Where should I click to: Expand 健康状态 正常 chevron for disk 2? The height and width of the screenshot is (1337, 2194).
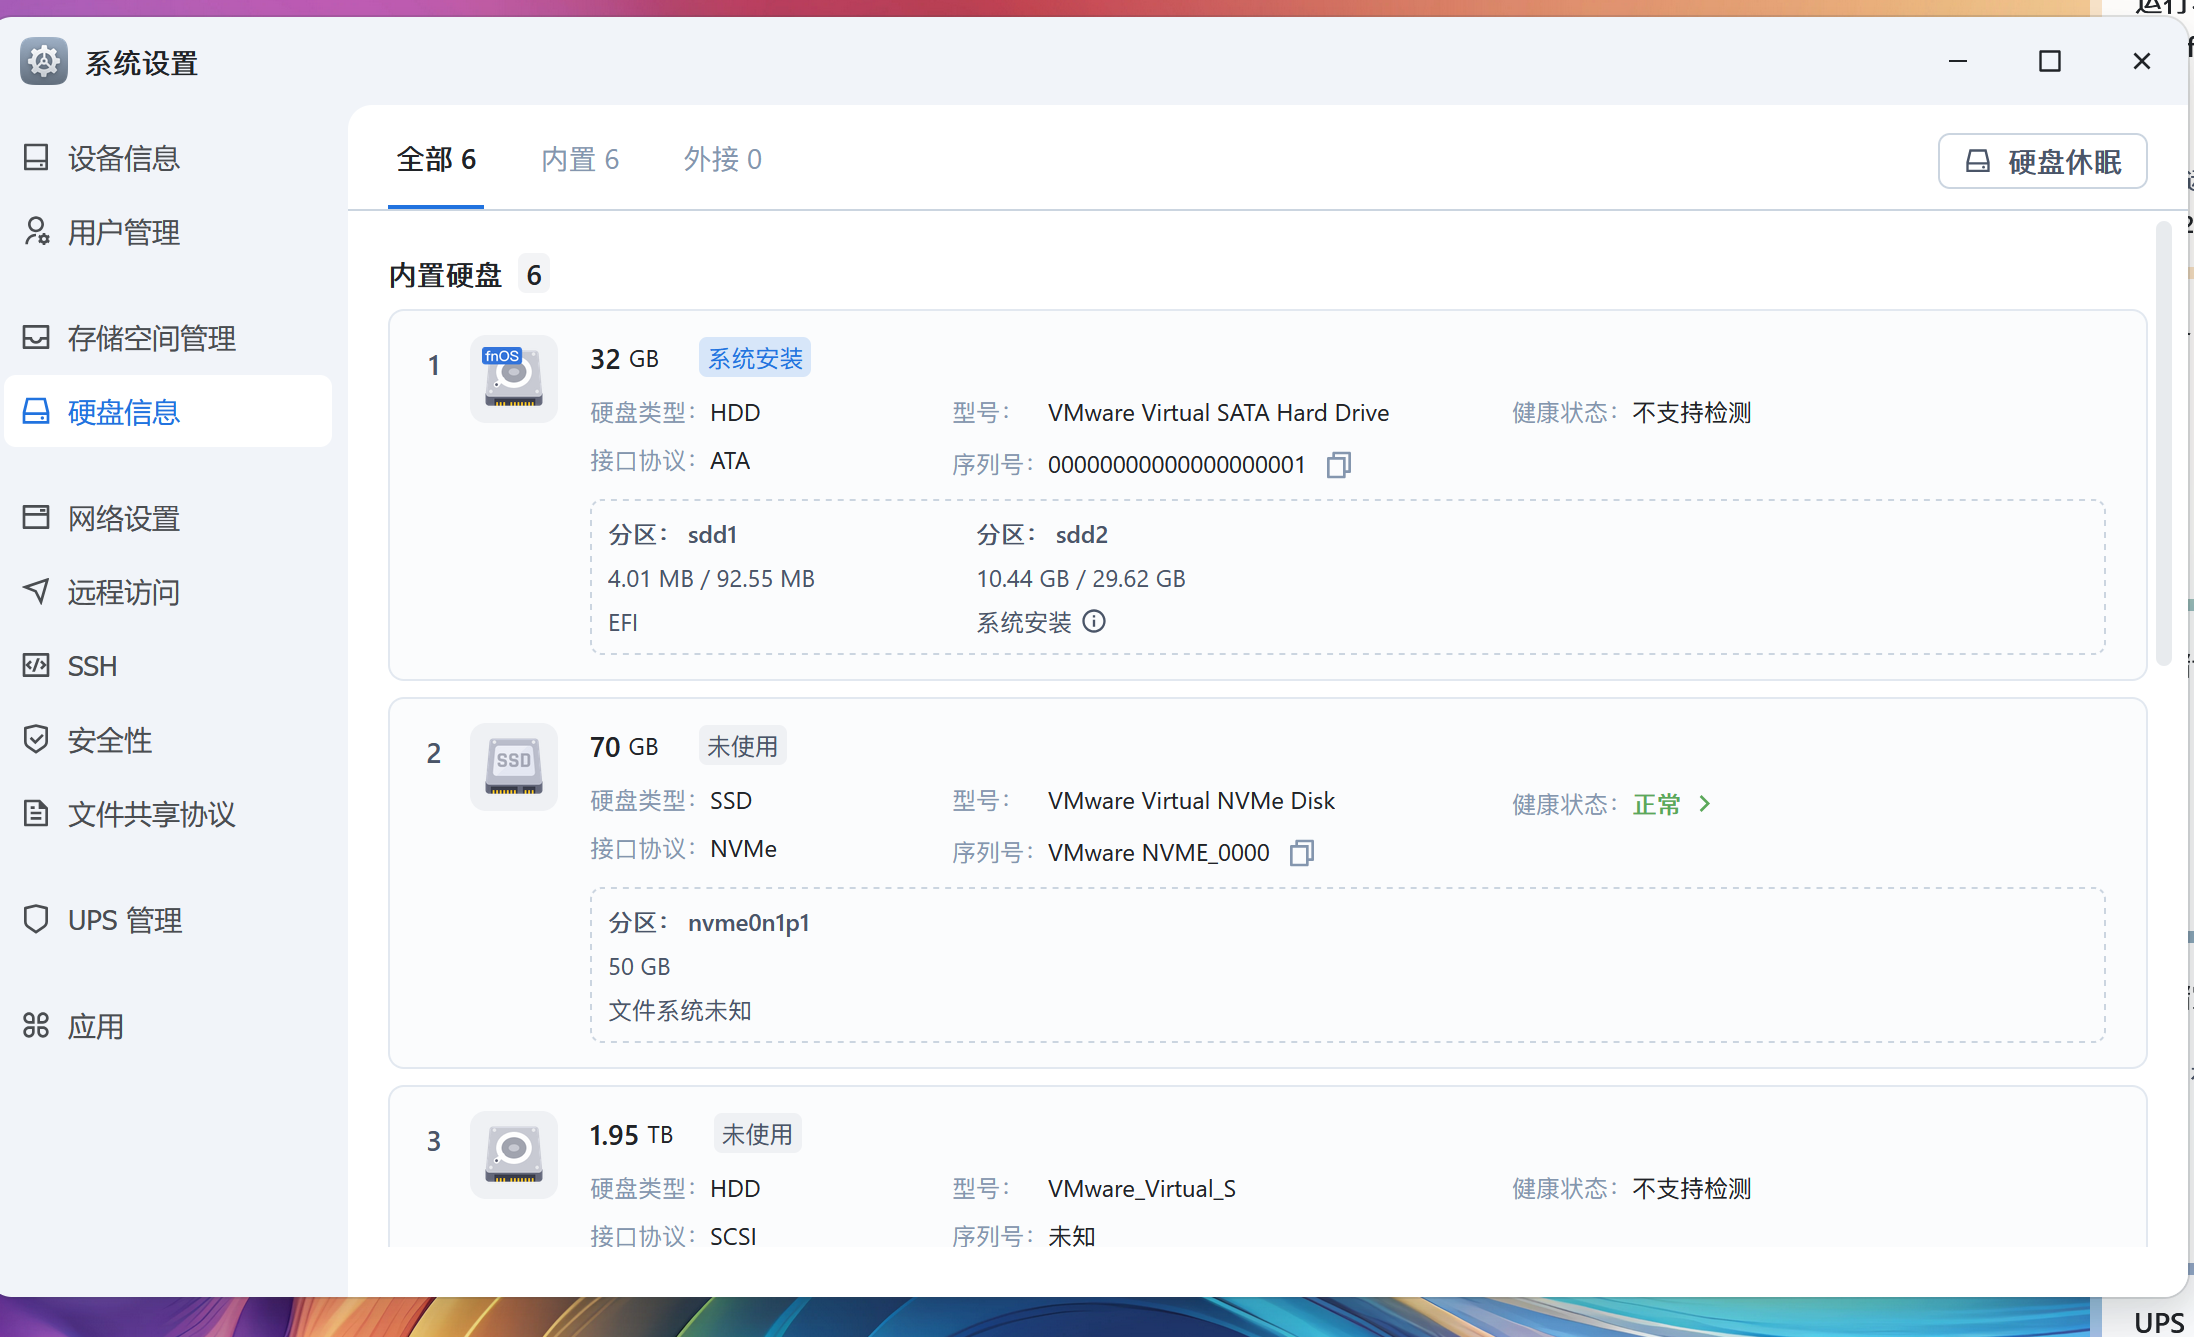coord(1705,804)
